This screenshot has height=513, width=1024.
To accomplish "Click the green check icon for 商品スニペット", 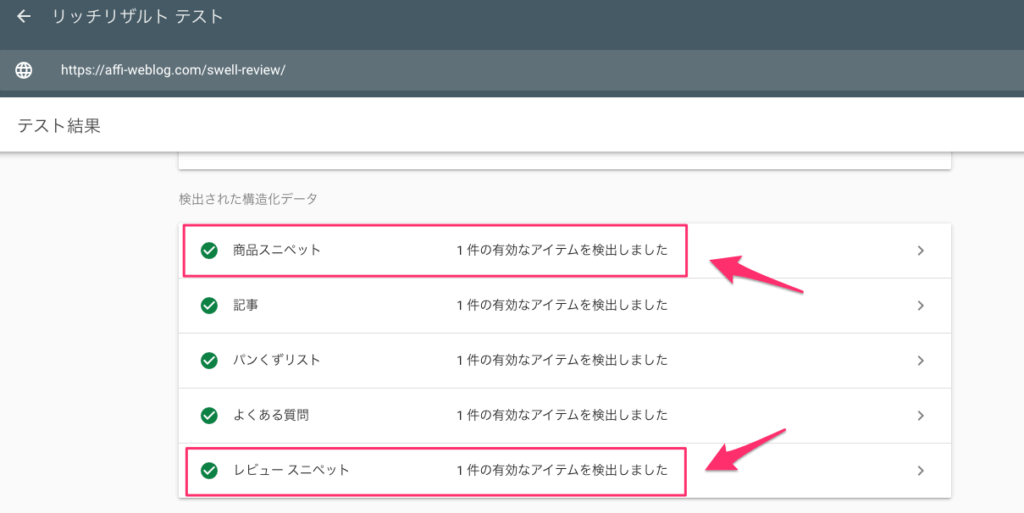I will (209, 251).
